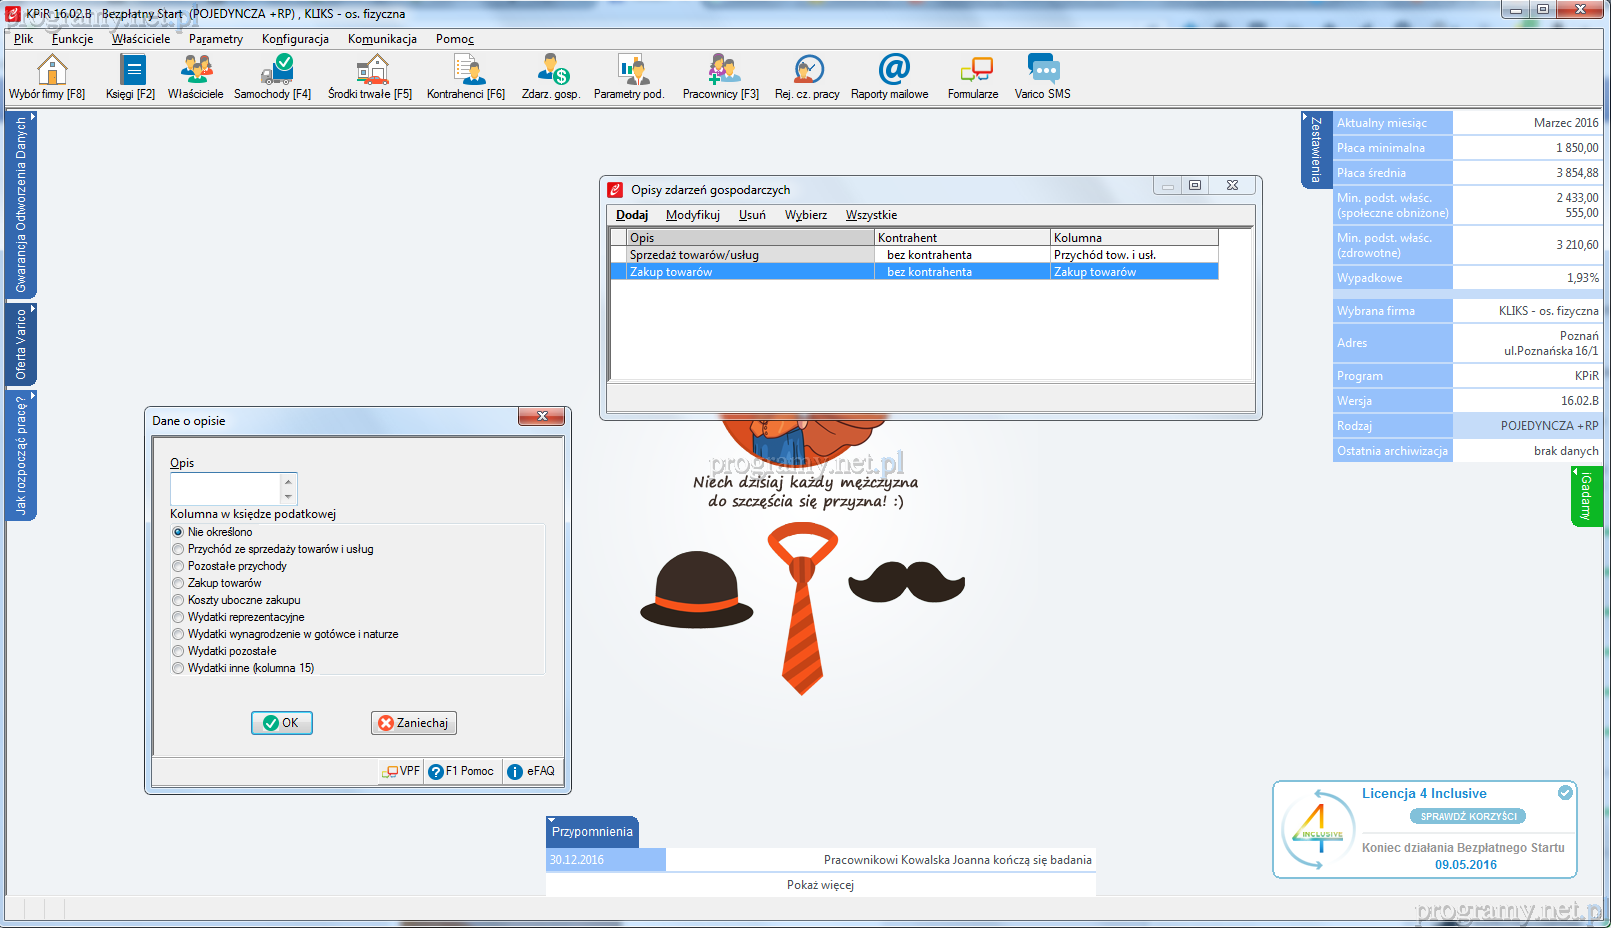Select 'Zakup towarów' radio button
Screen dimensions: 1611x928
pos(178,583)
